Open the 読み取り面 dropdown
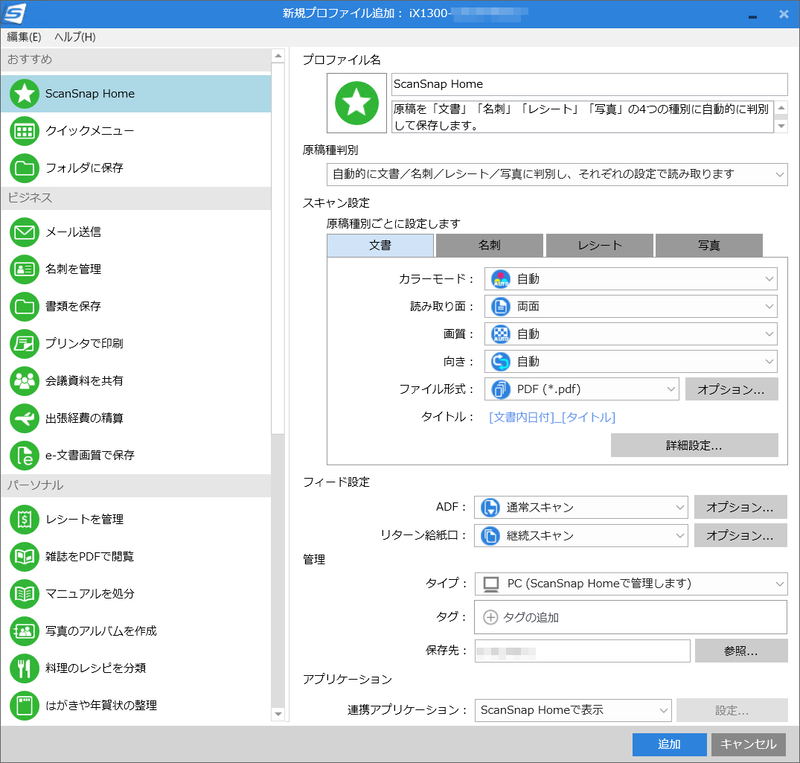 631,307
